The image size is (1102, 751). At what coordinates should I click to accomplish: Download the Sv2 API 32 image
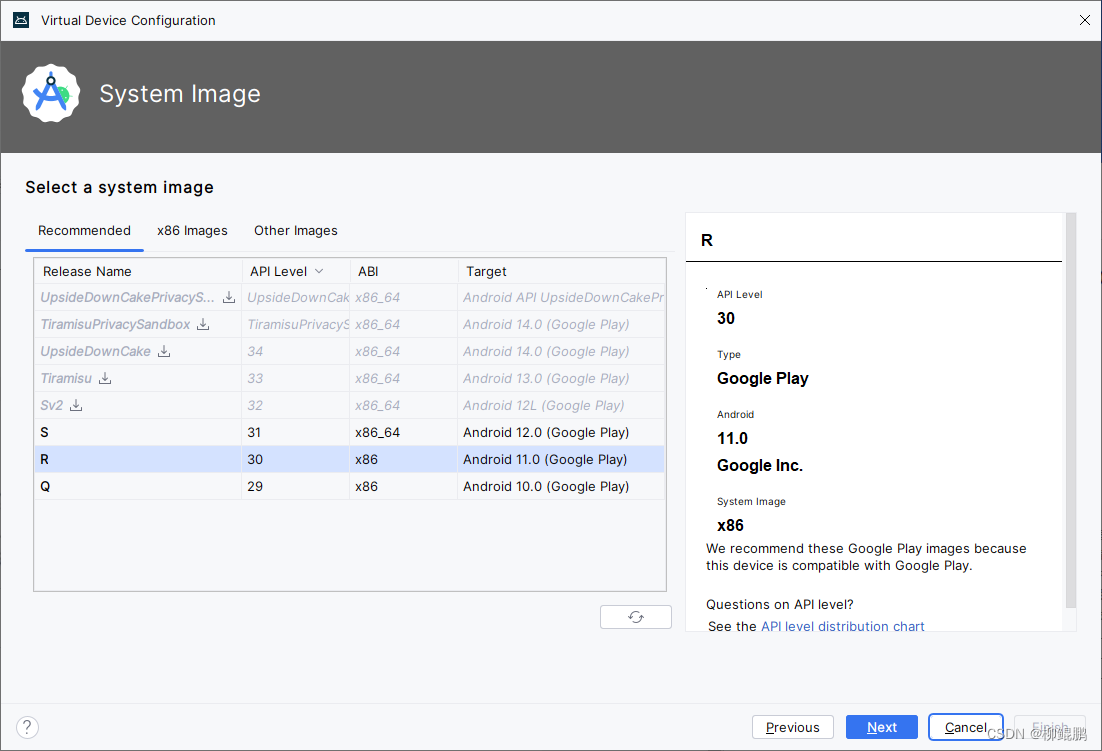(x=76, y=405)
